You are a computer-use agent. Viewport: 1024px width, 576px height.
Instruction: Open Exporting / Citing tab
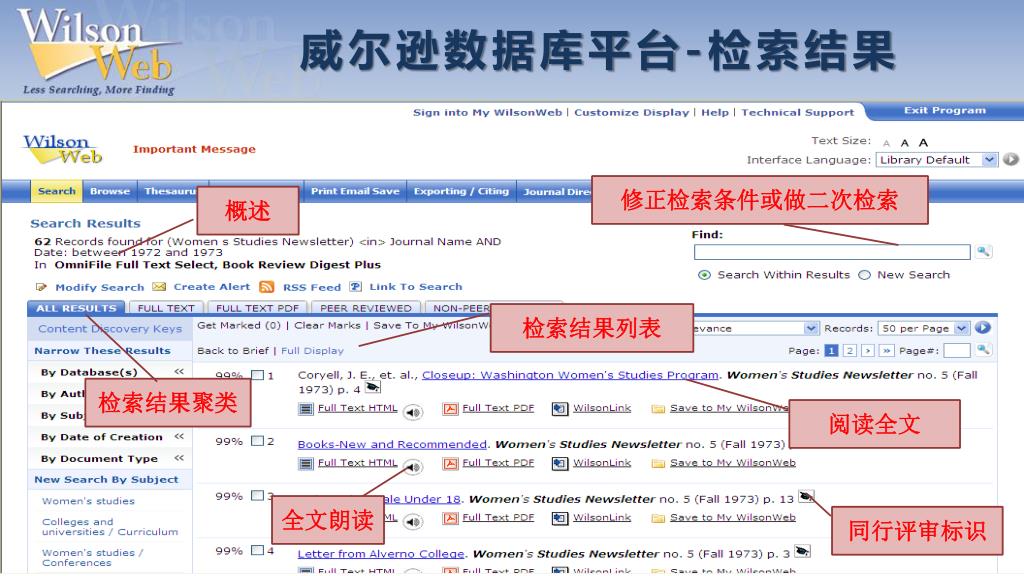point(461,191)
